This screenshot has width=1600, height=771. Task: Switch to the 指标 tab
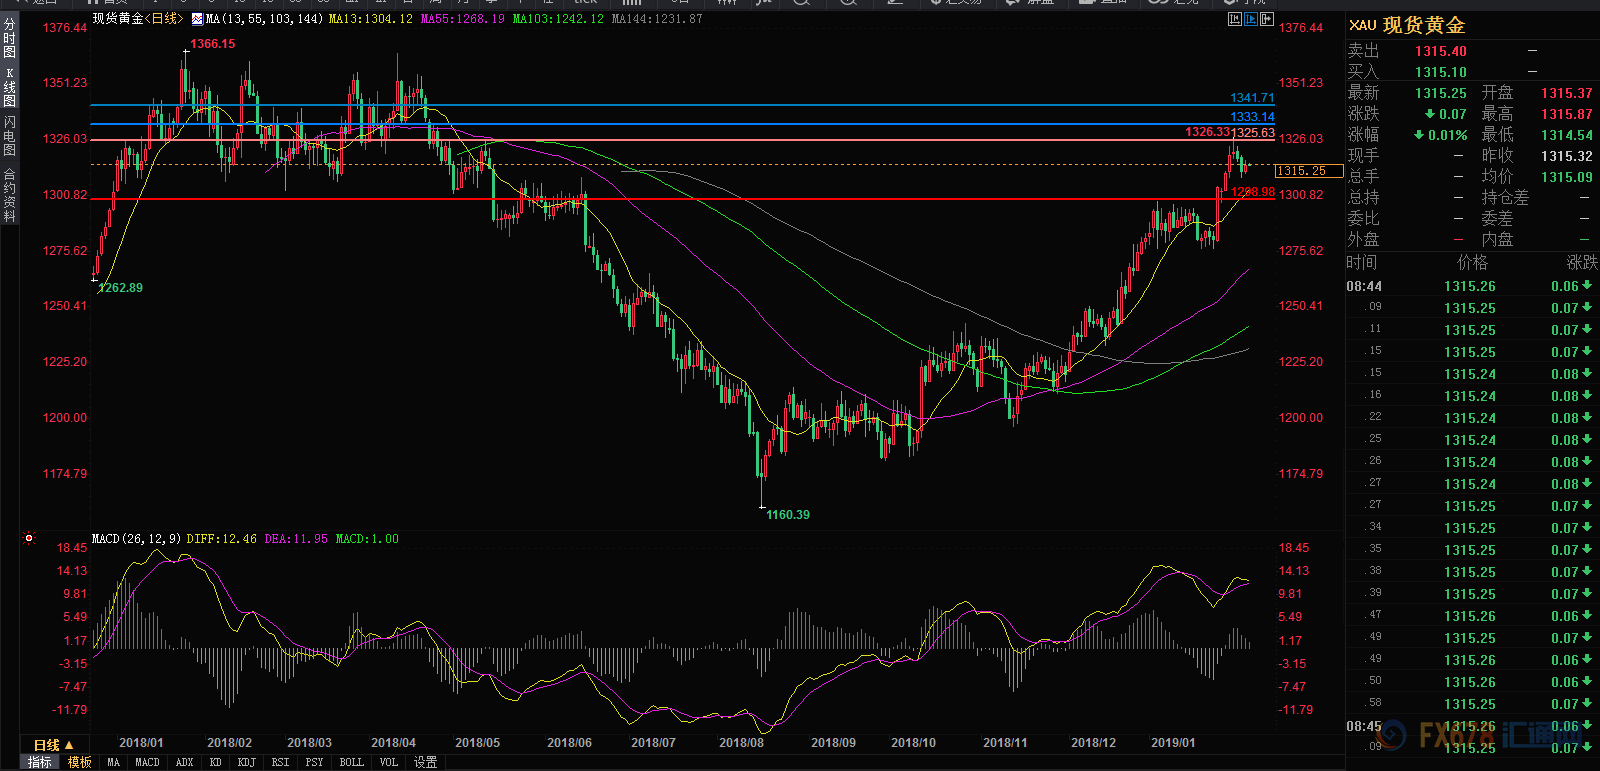click(x=40, y=762)
